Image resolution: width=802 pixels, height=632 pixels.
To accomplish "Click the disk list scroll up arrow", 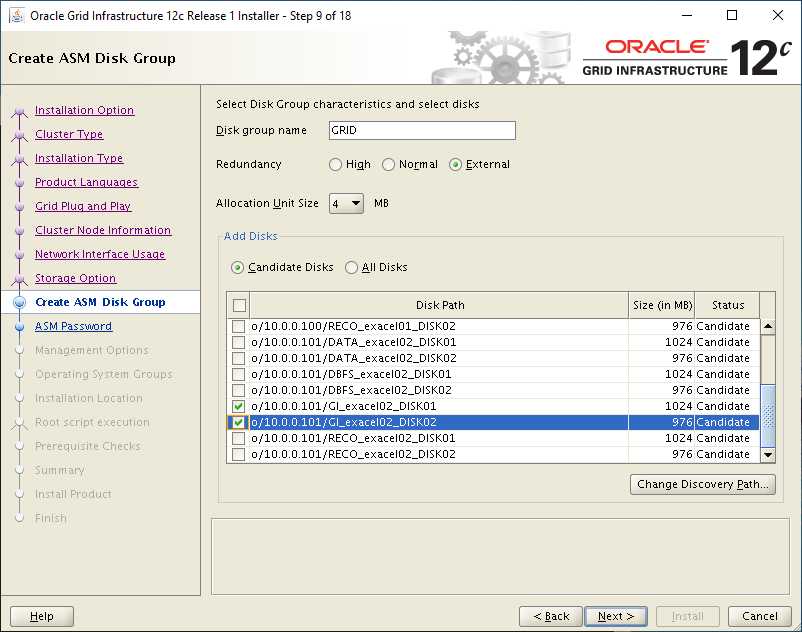I will [x=768, y=326].
